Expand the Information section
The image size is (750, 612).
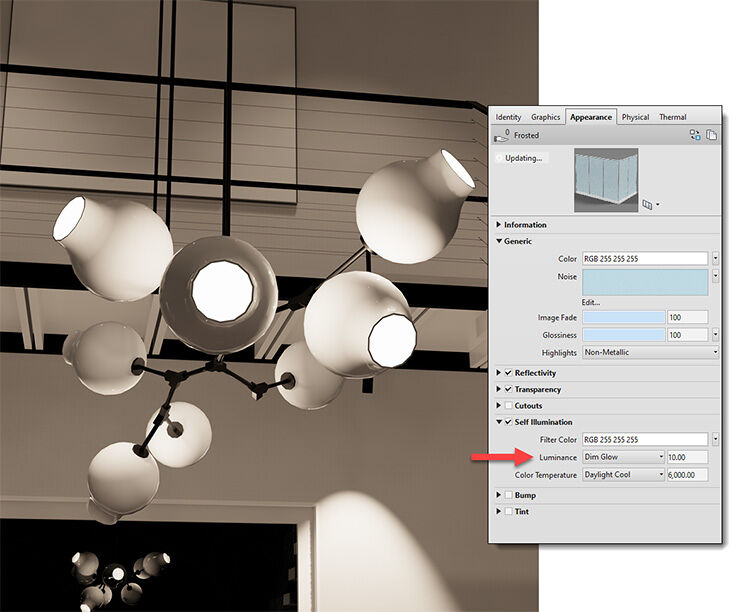499,225
